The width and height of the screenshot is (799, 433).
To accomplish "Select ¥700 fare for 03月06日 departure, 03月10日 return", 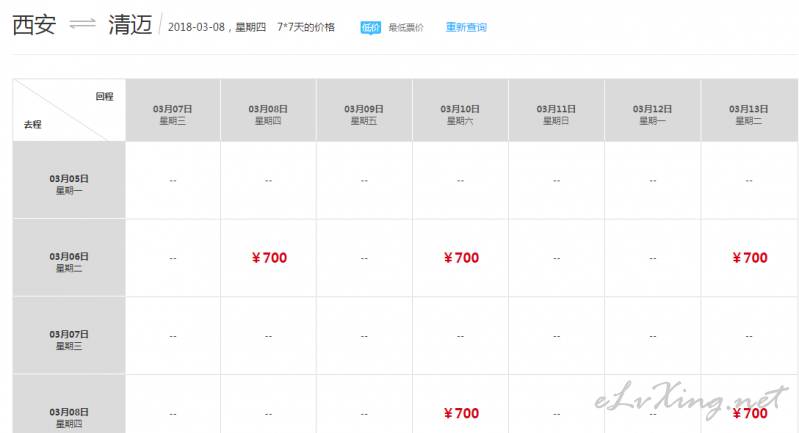I will tap(461, 258).
